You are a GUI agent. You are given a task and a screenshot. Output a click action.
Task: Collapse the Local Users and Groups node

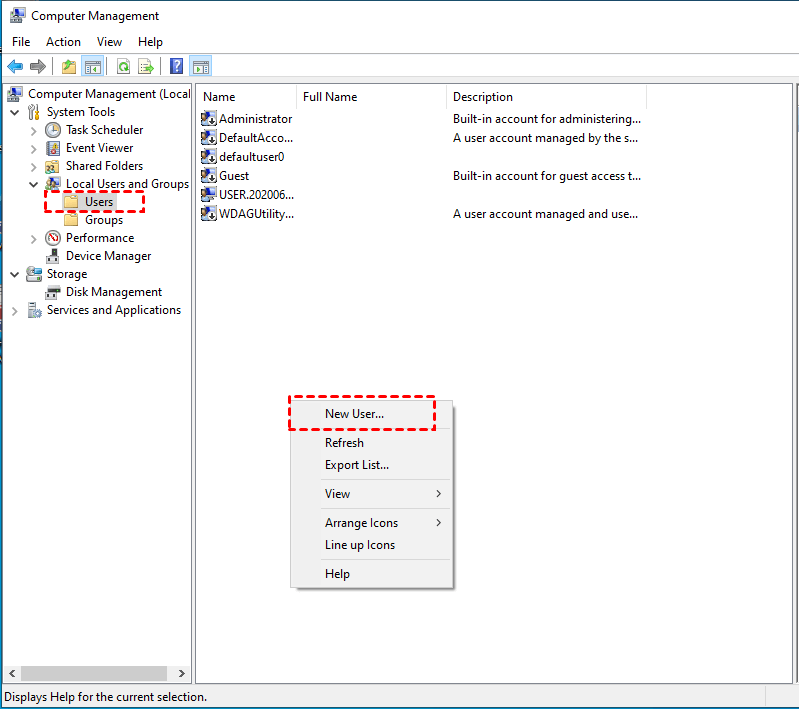click(x=34, y=184)
